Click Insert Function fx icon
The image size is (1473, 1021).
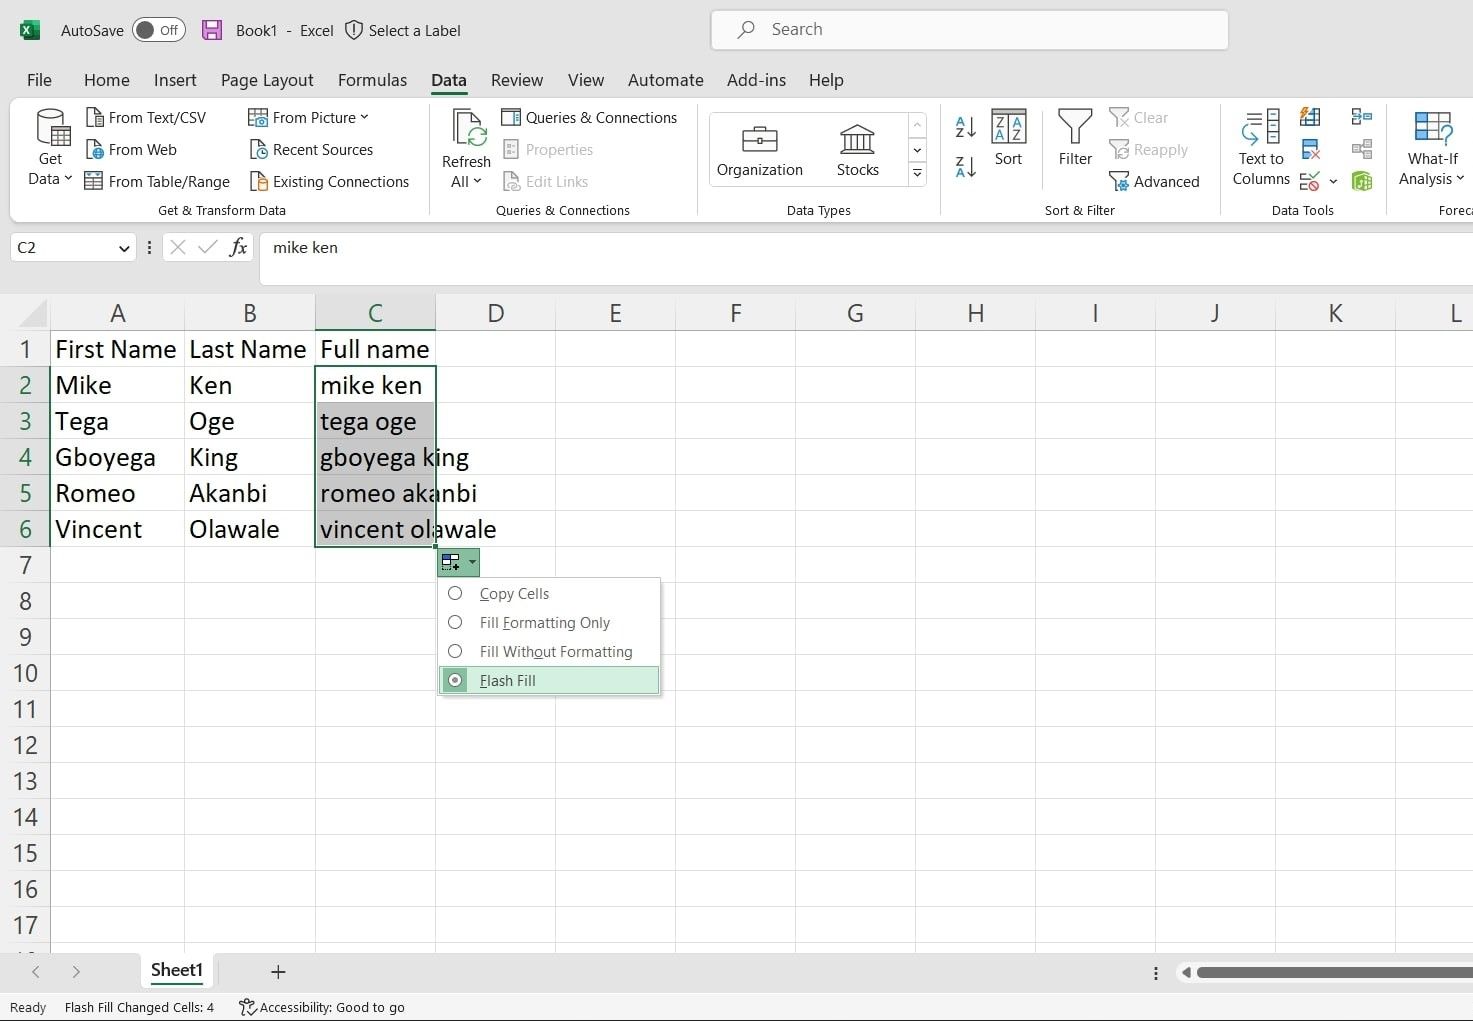238,247
